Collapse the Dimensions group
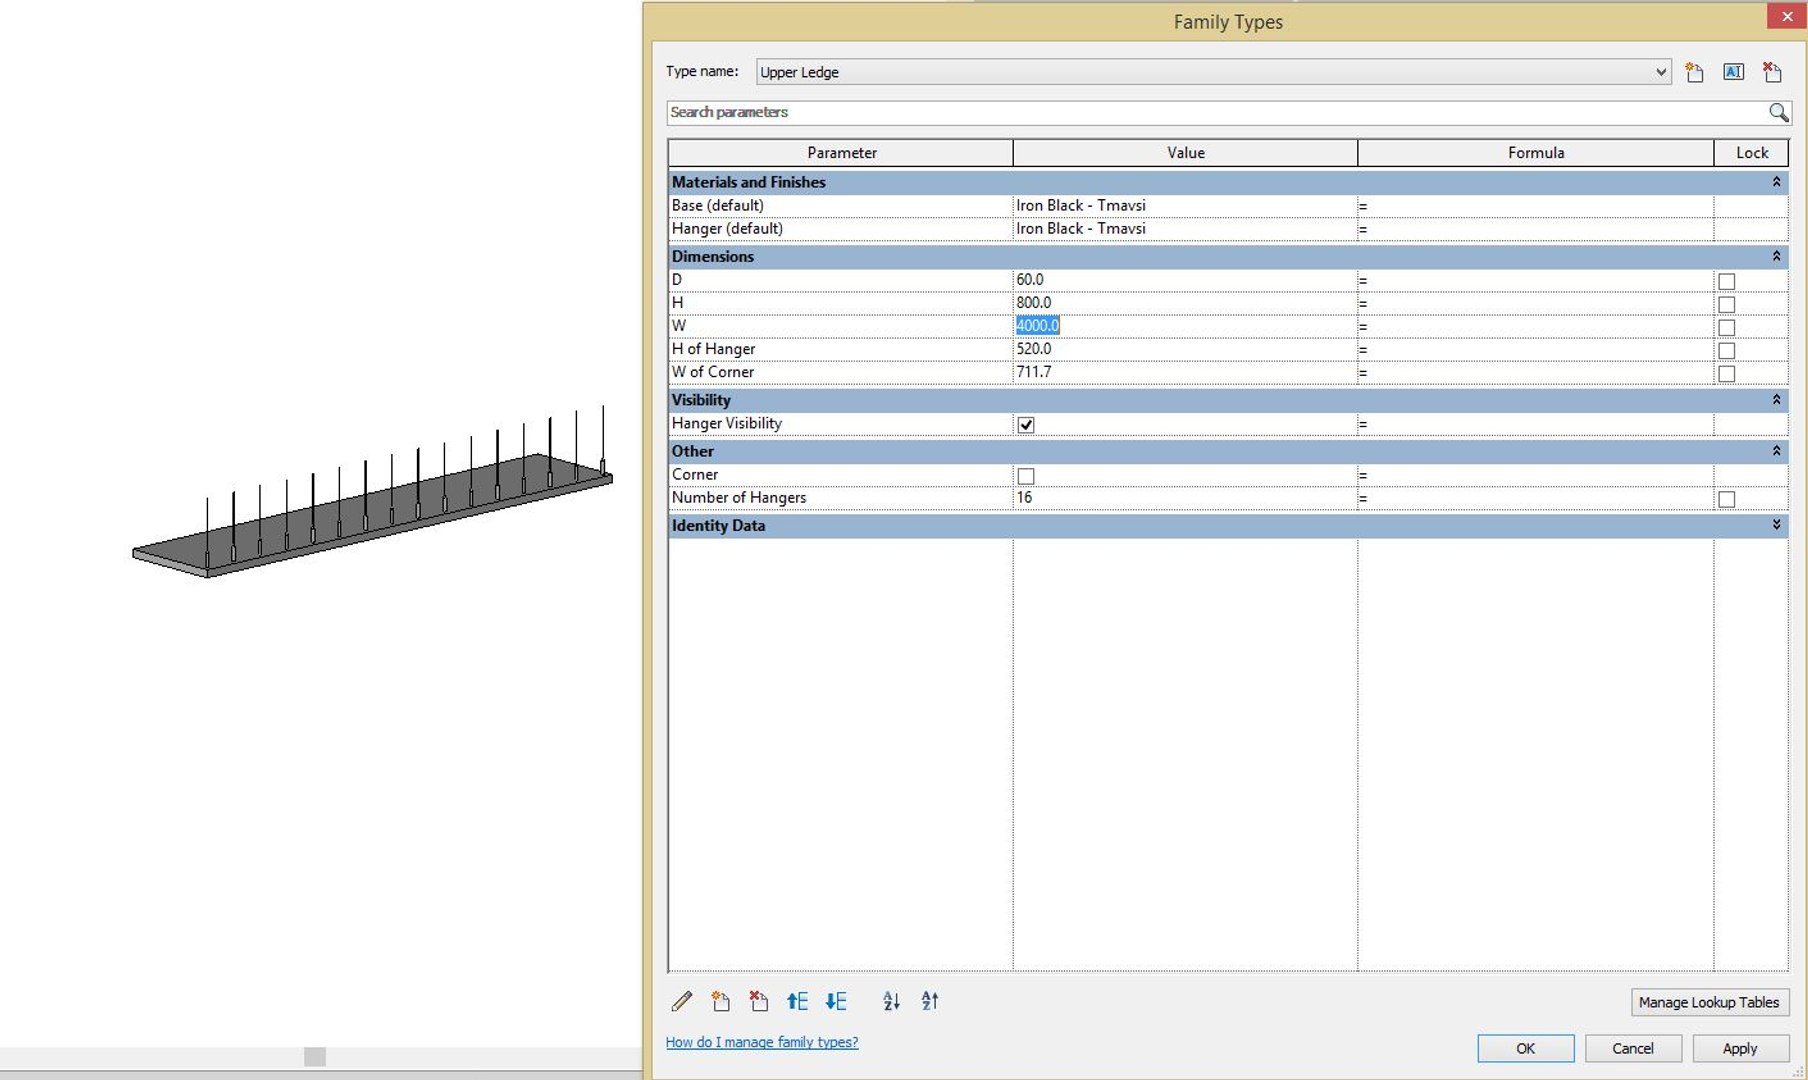Viewport: 1808px width, 1080px height. click(x=1776, y=256)
